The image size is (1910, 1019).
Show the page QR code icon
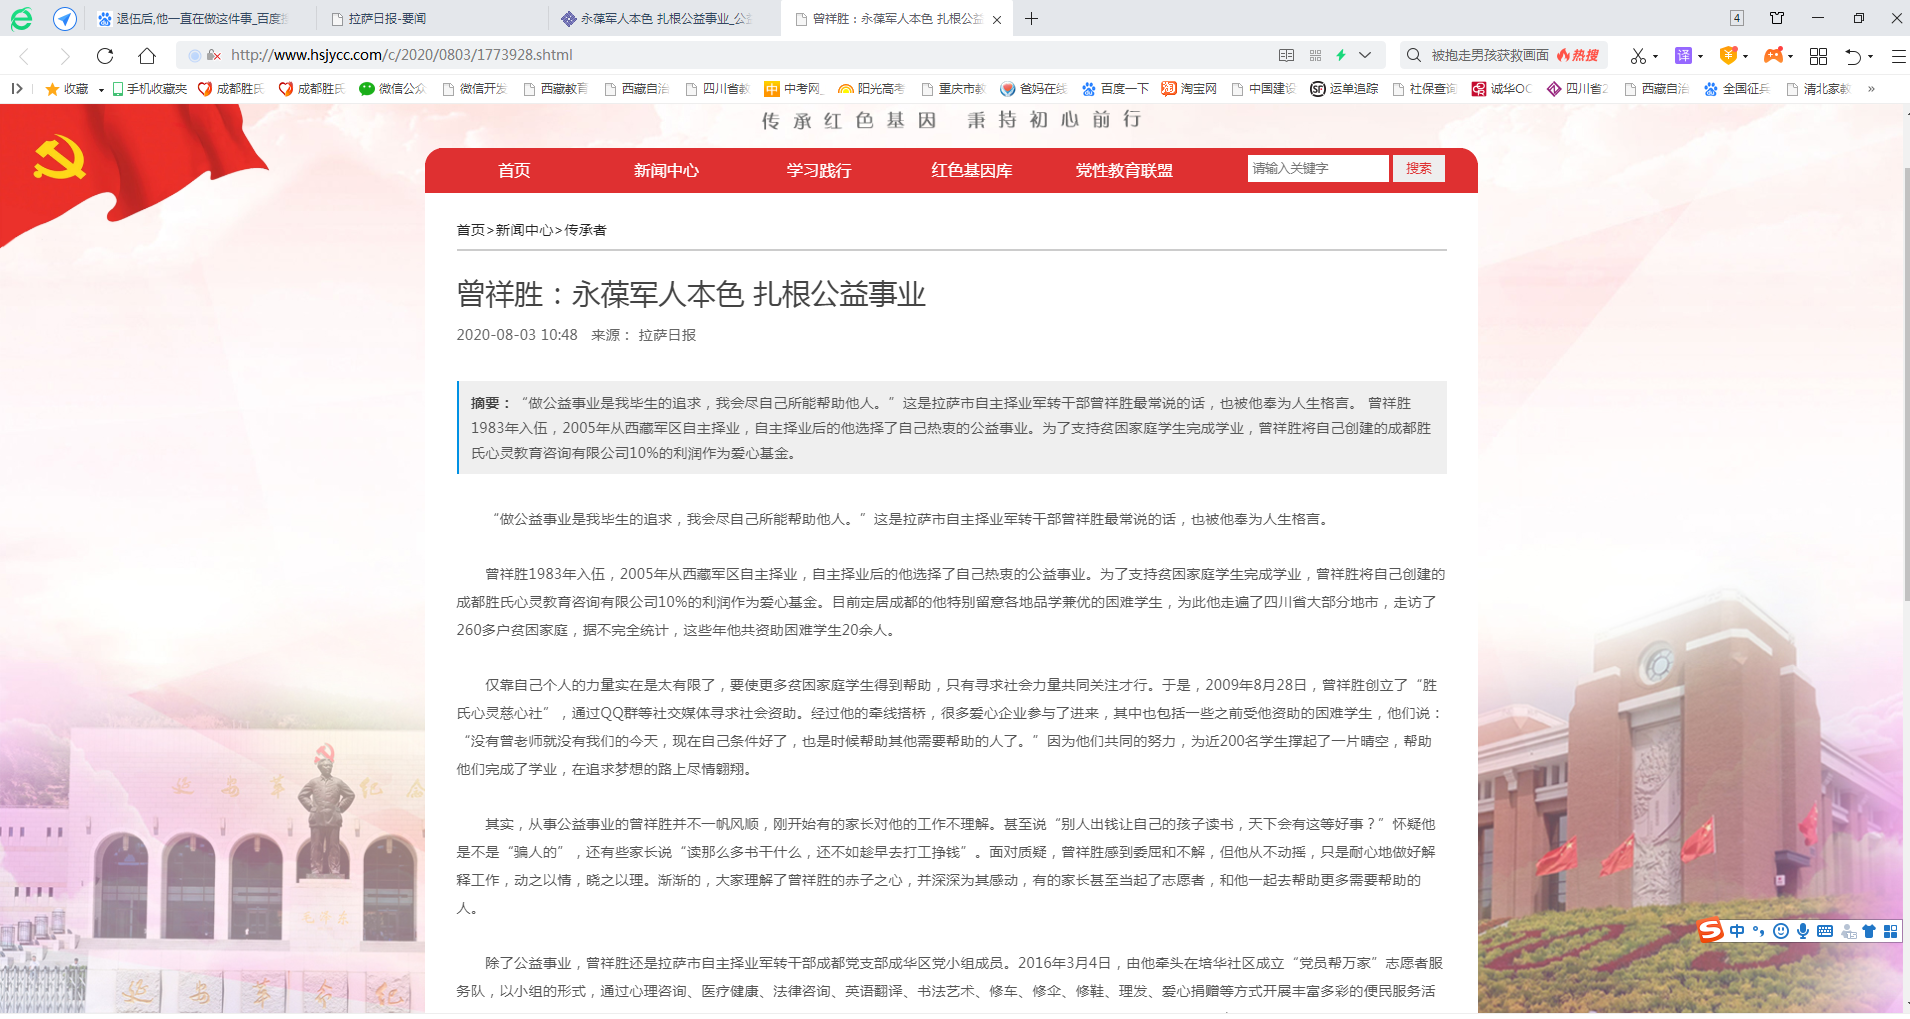[1315, 55]
